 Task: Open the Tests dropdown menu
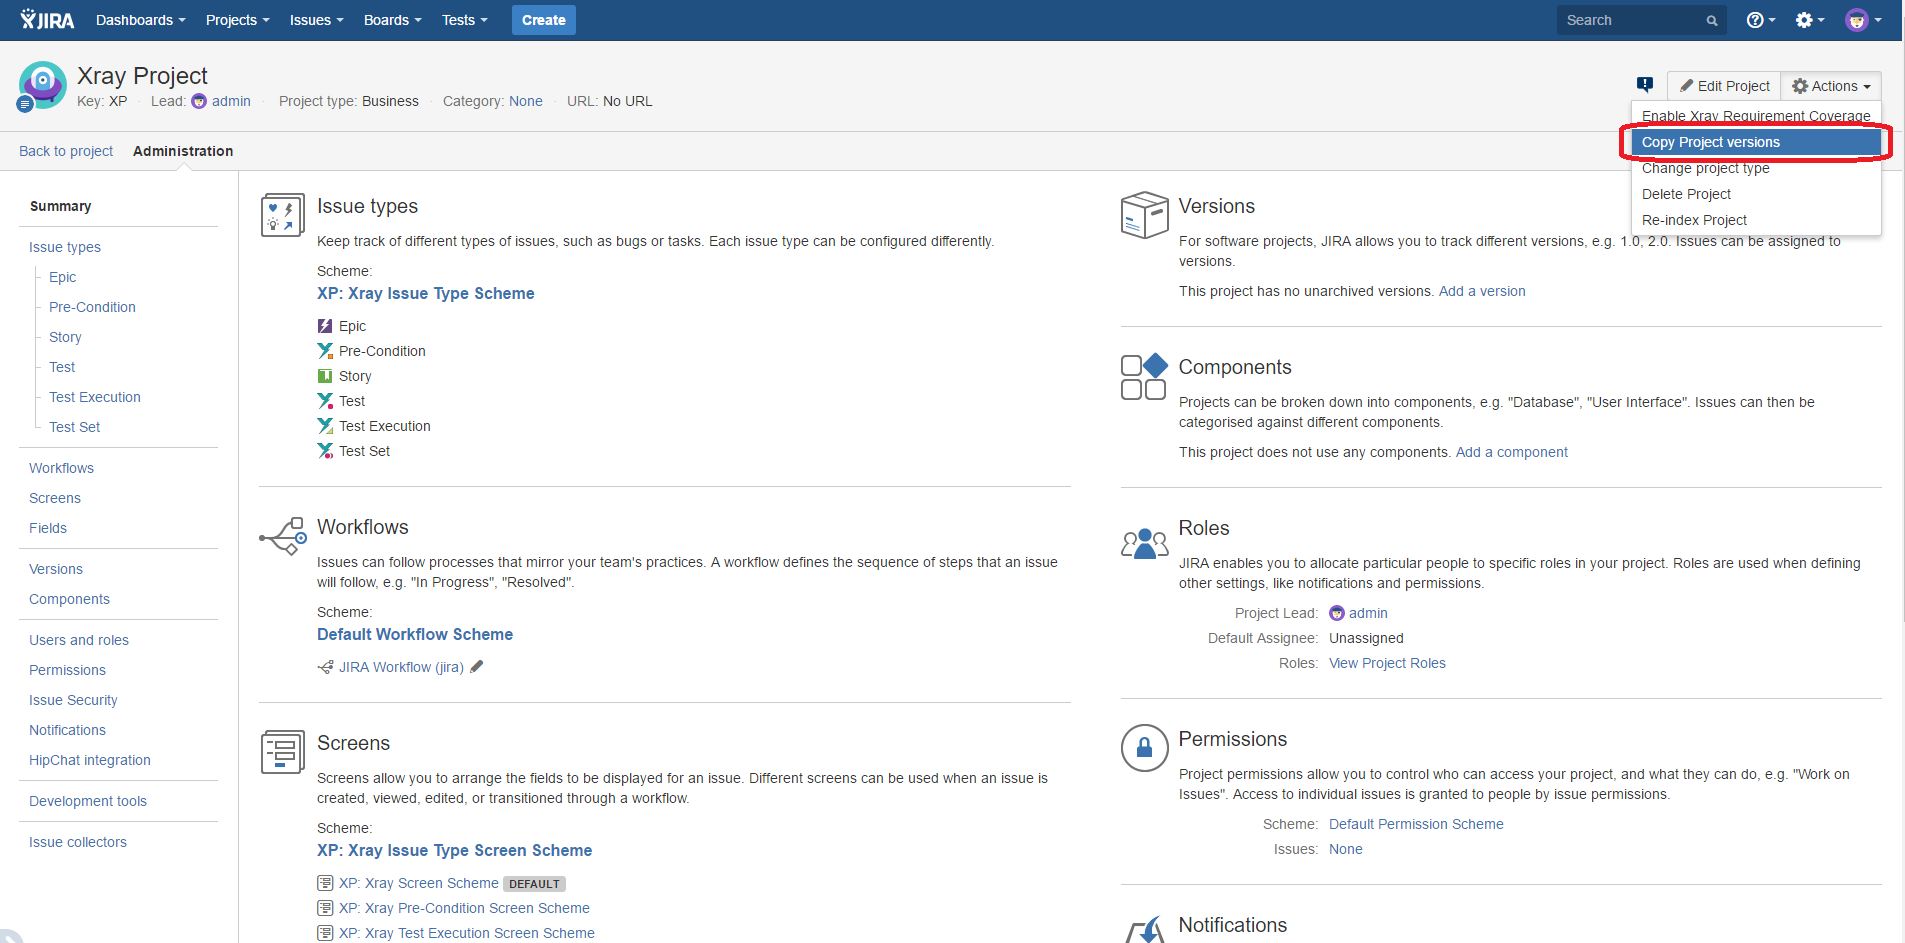pyautogui.click(x=465, y=20)
